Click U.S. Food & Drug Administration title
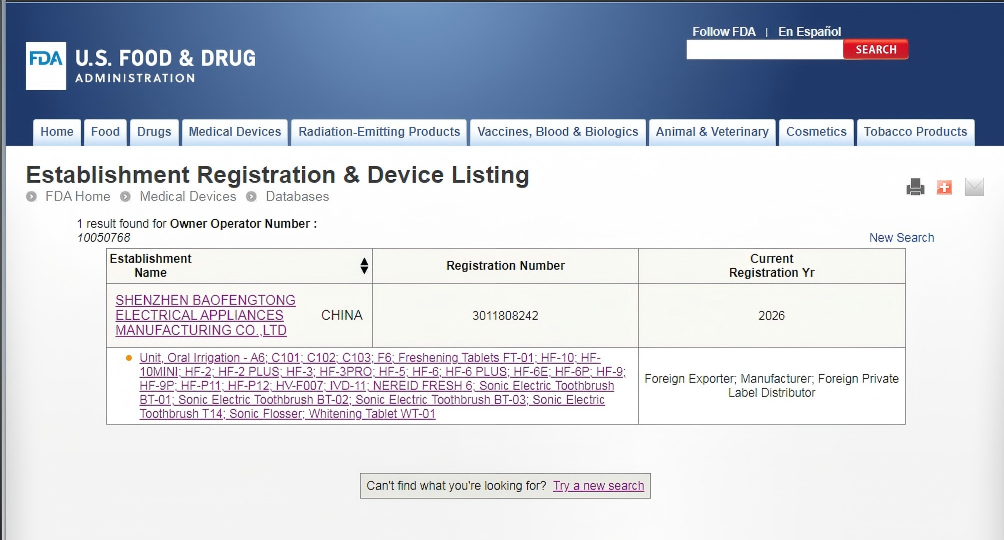The image size is (1004, 540). point(165,66)
